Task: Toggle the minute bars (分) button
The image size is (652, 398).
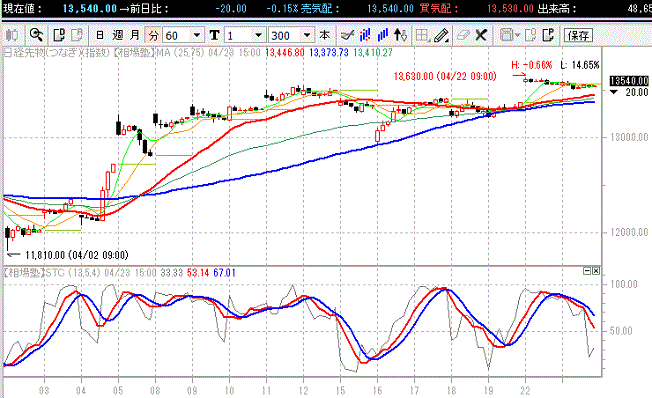Action: click(x=153, y=35)
